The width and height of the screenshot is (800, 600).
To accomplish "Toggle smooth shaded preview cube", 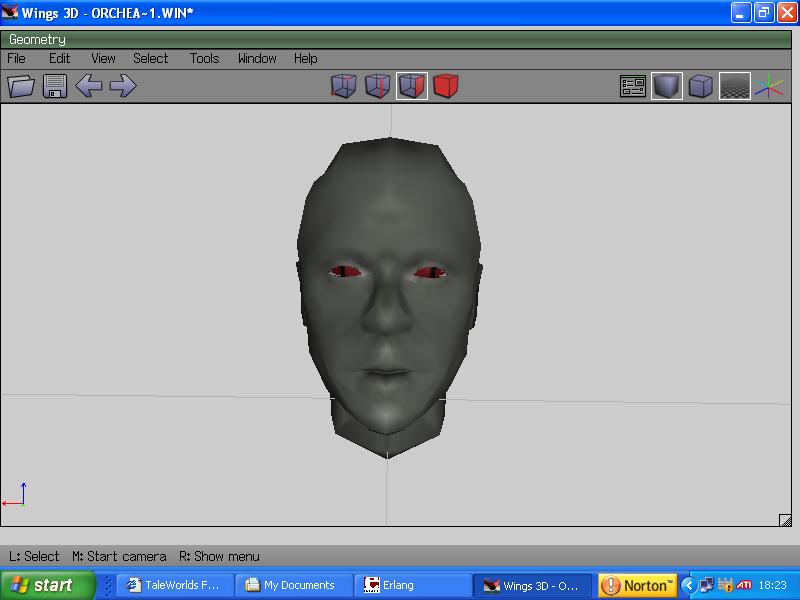I will pos(667,87).
